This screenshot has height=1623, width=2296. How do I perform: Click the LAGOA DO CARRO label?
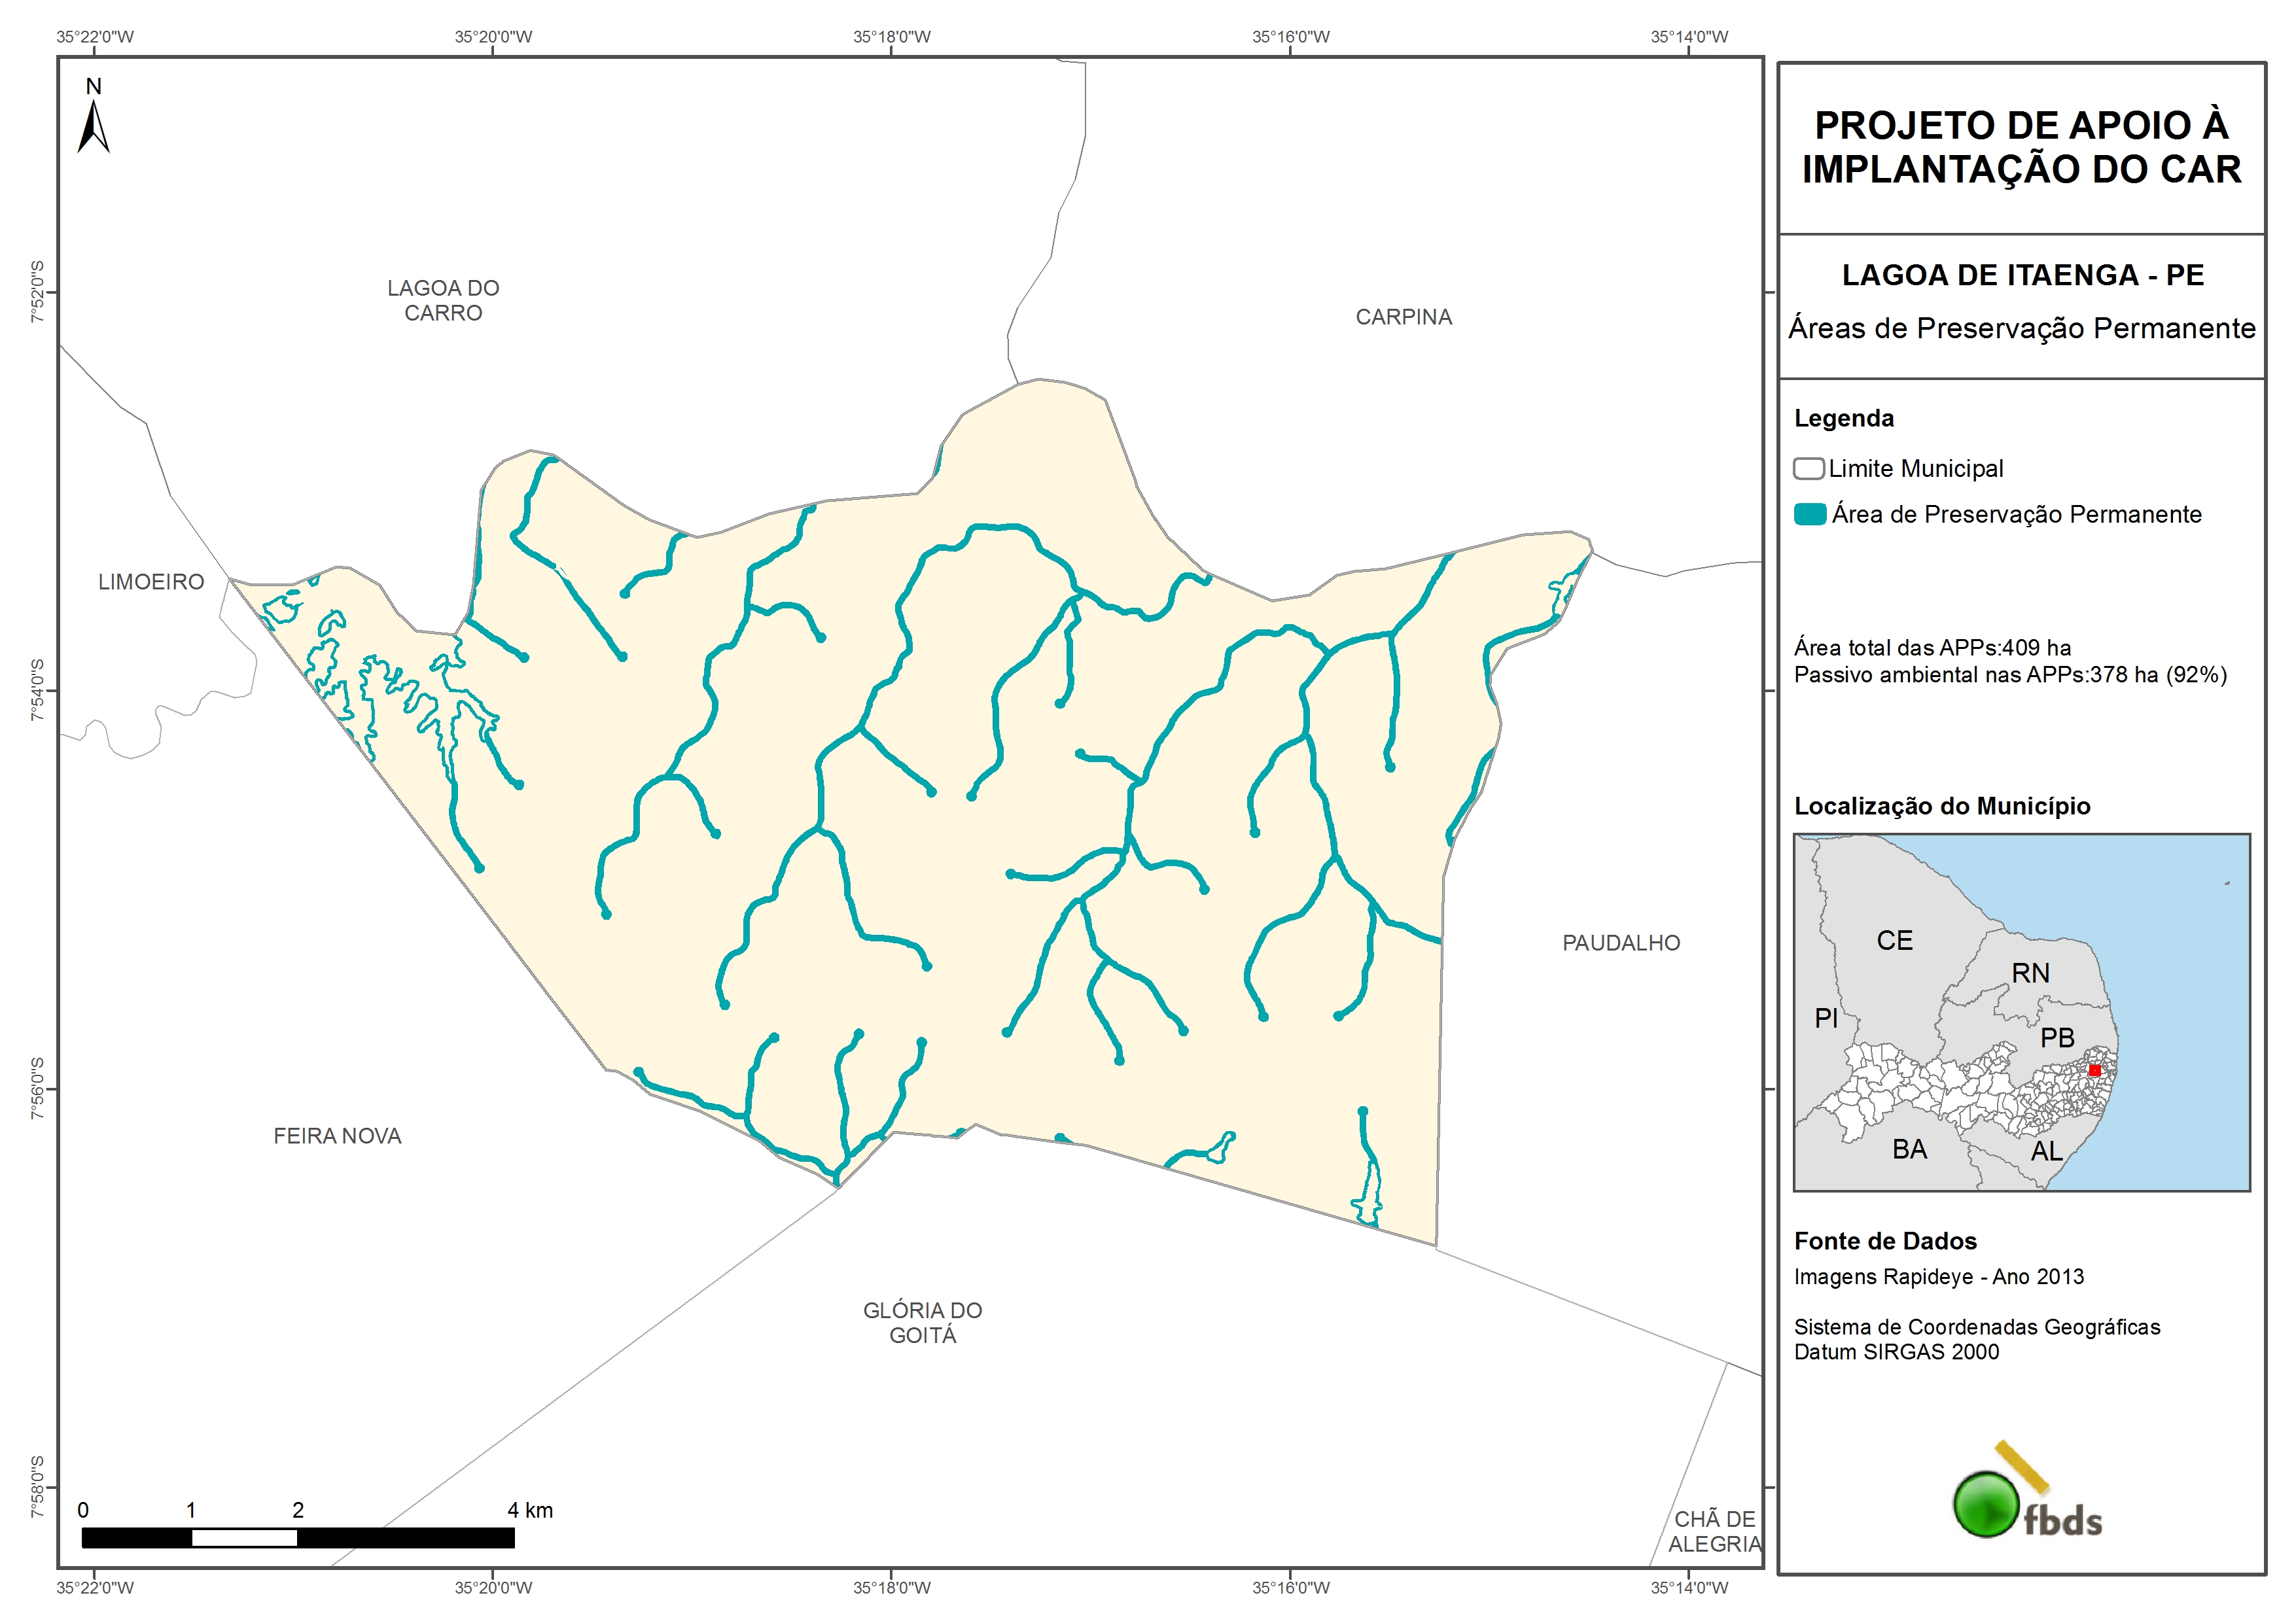[x=443, y=301]
